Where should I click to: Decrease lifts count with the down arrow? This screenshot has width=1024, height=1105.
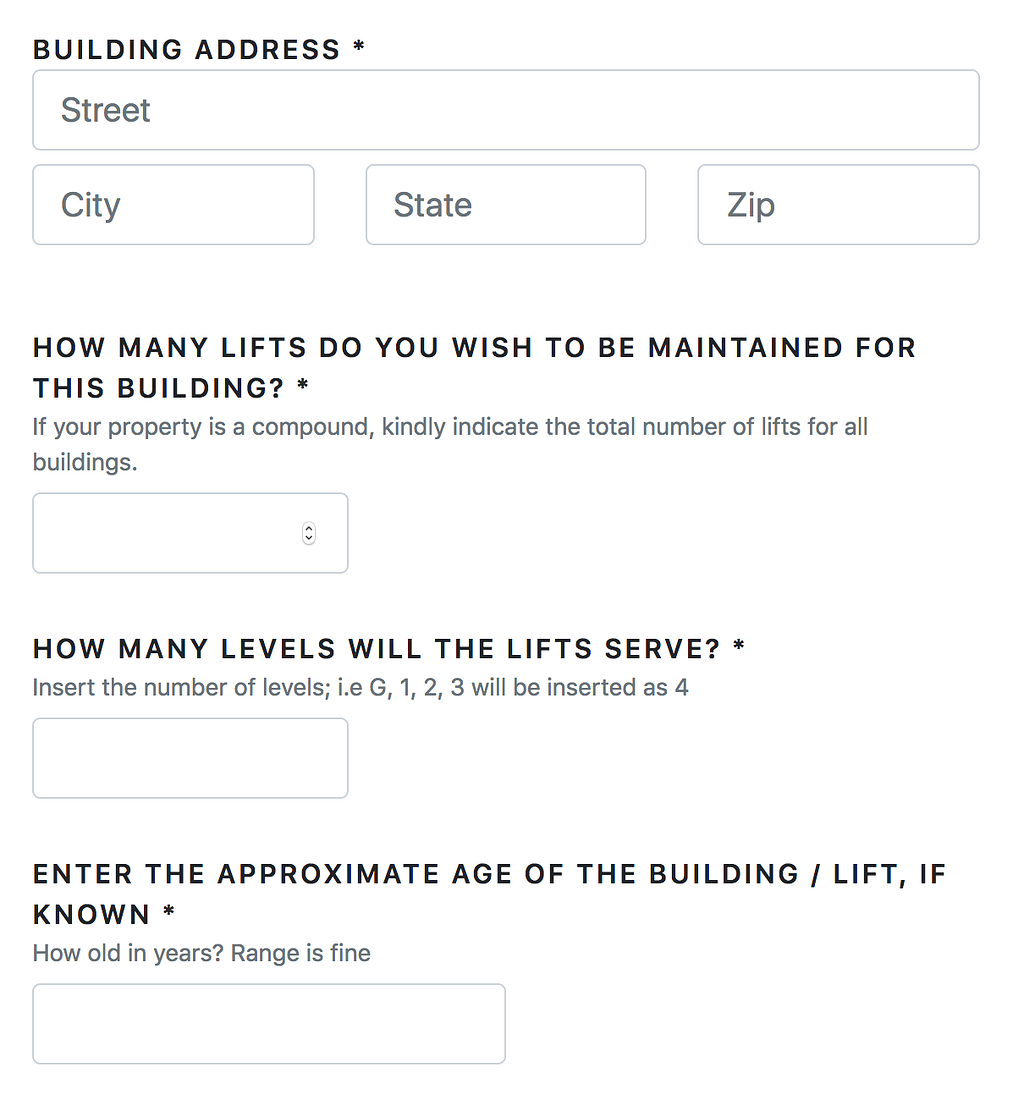point(309,539)
